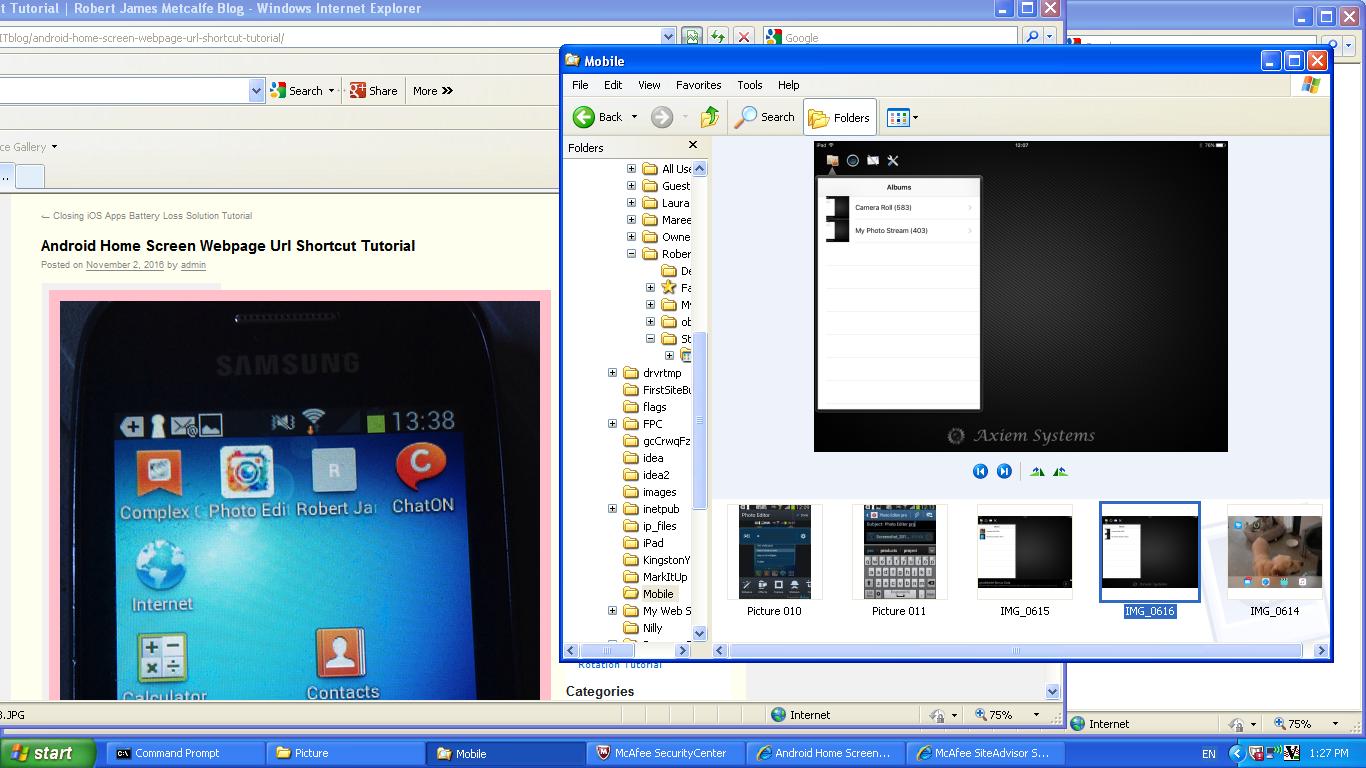Open the Views dropdown in explorer toolbar

902,117
